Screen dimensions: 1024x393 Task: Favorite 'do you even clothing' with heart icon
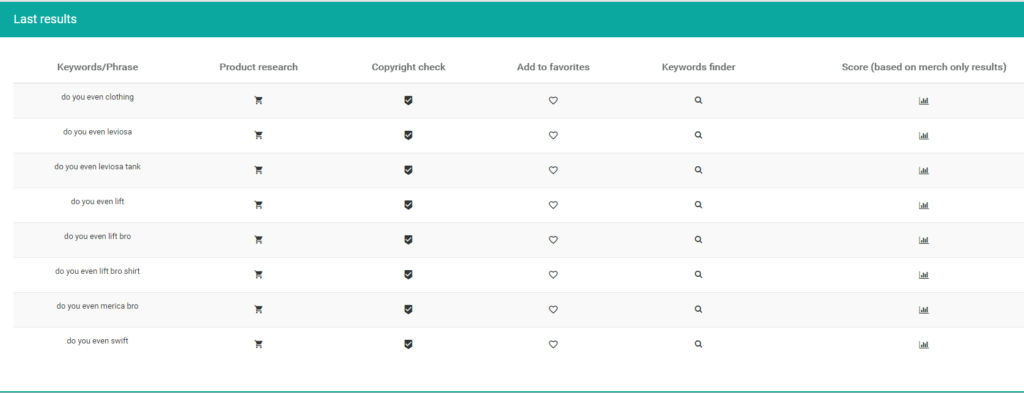(553, 101)
